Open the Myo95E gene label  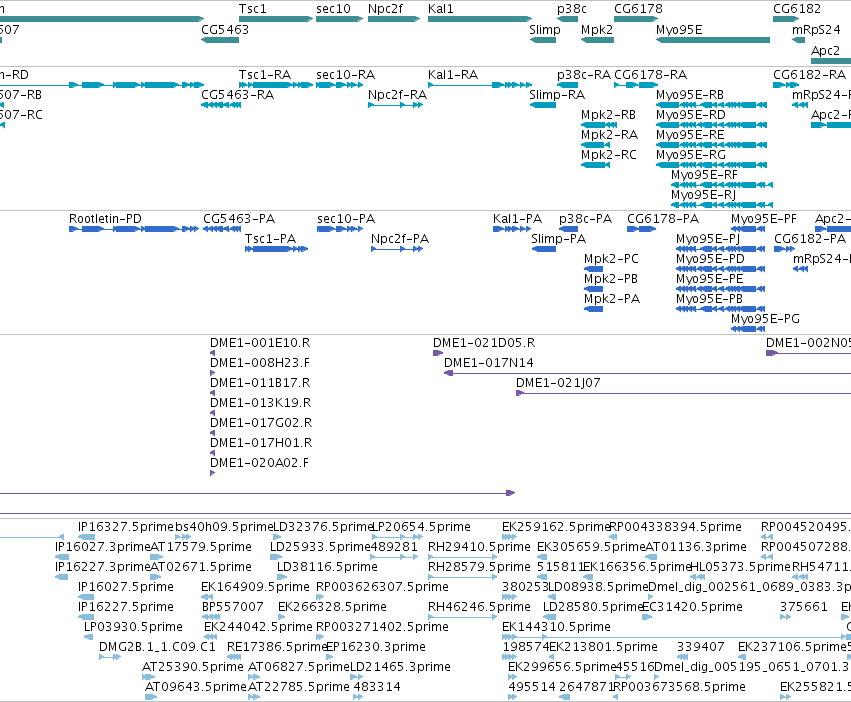679,29
